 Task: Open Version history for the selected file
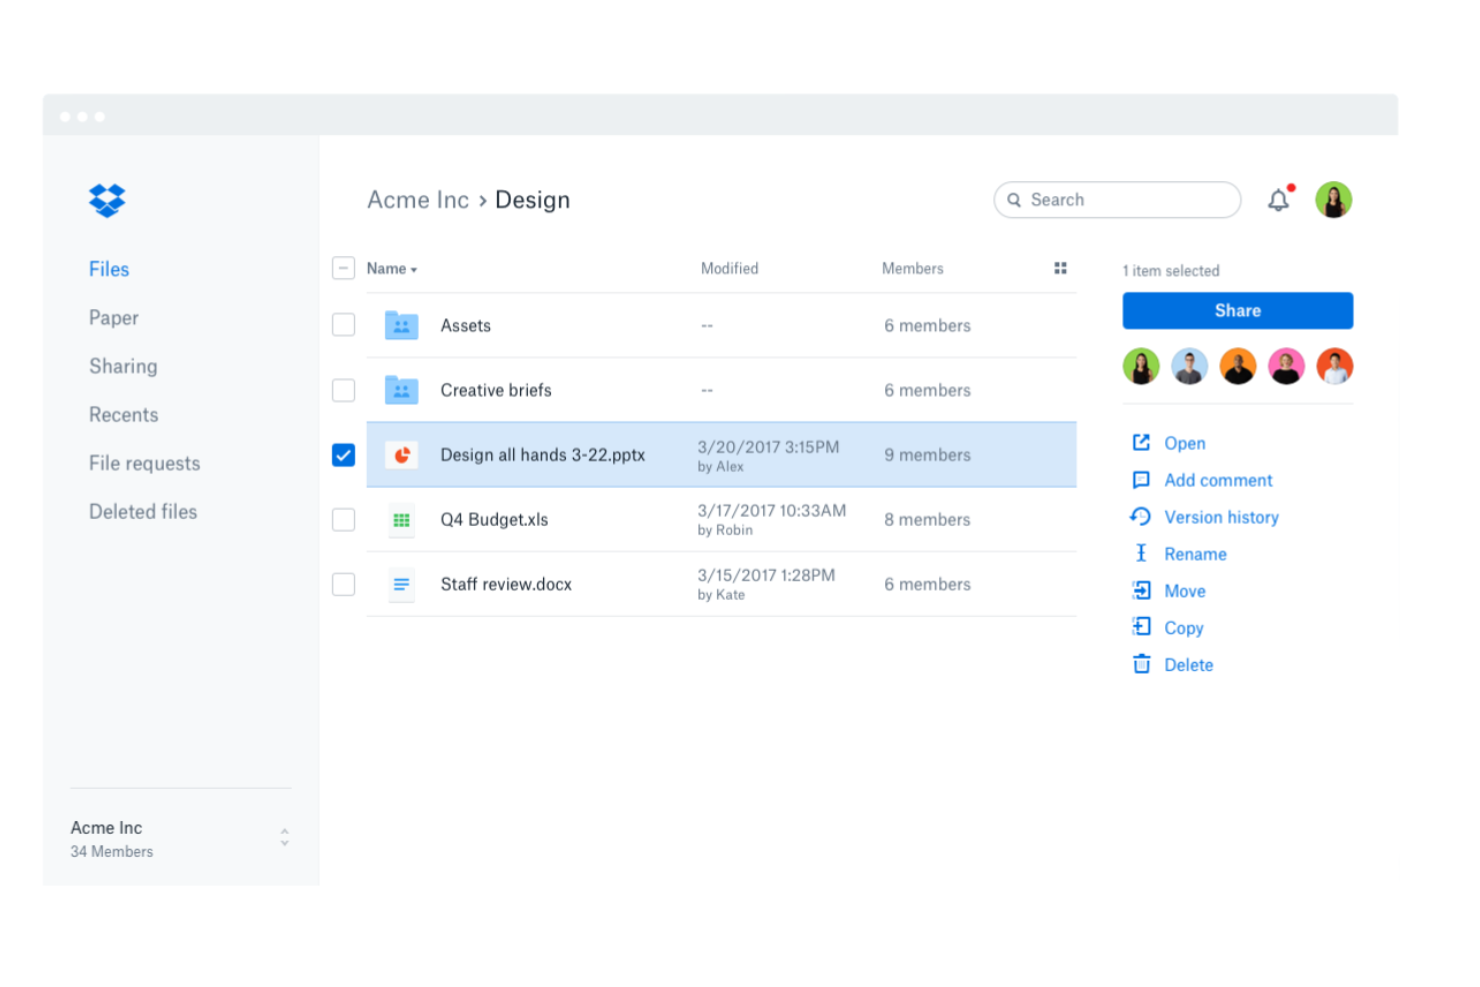(x=1141, y=516)
